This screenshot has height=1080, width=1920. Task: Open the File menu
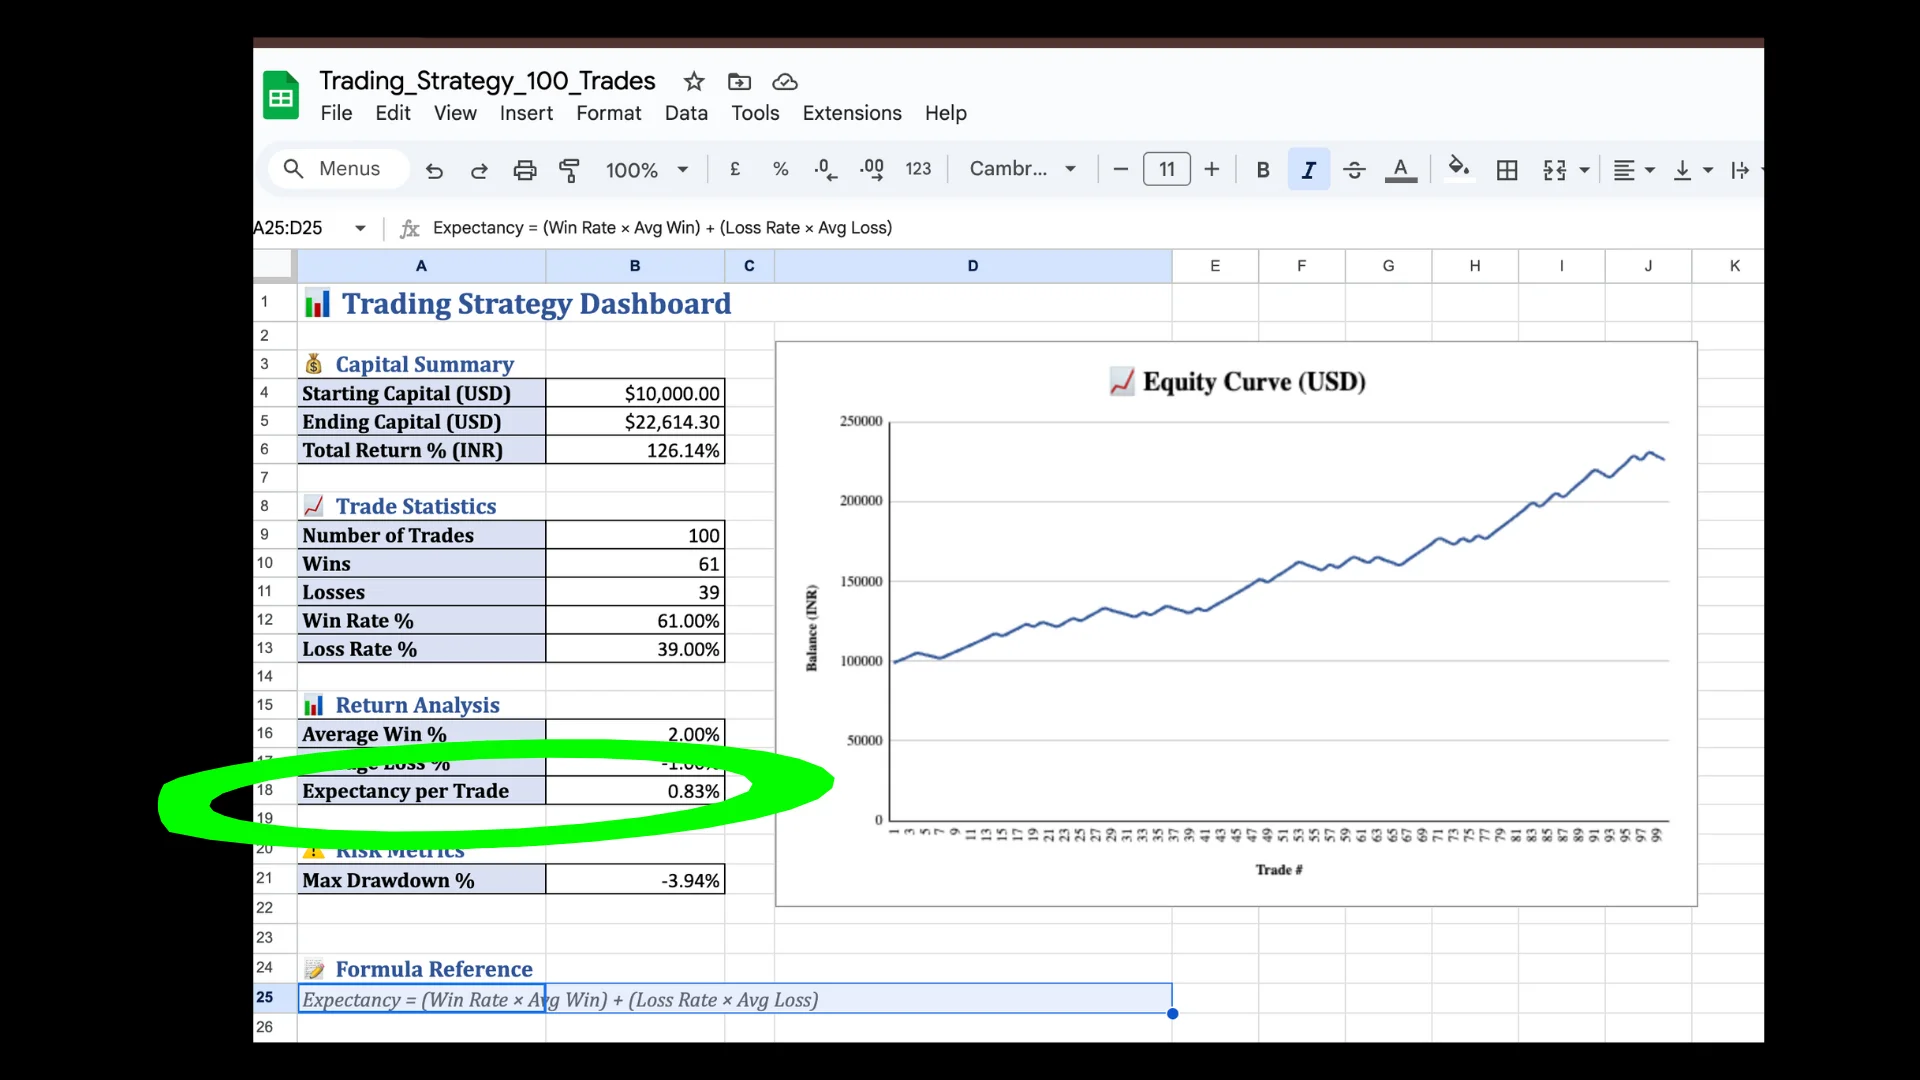(x=336, y=113)
